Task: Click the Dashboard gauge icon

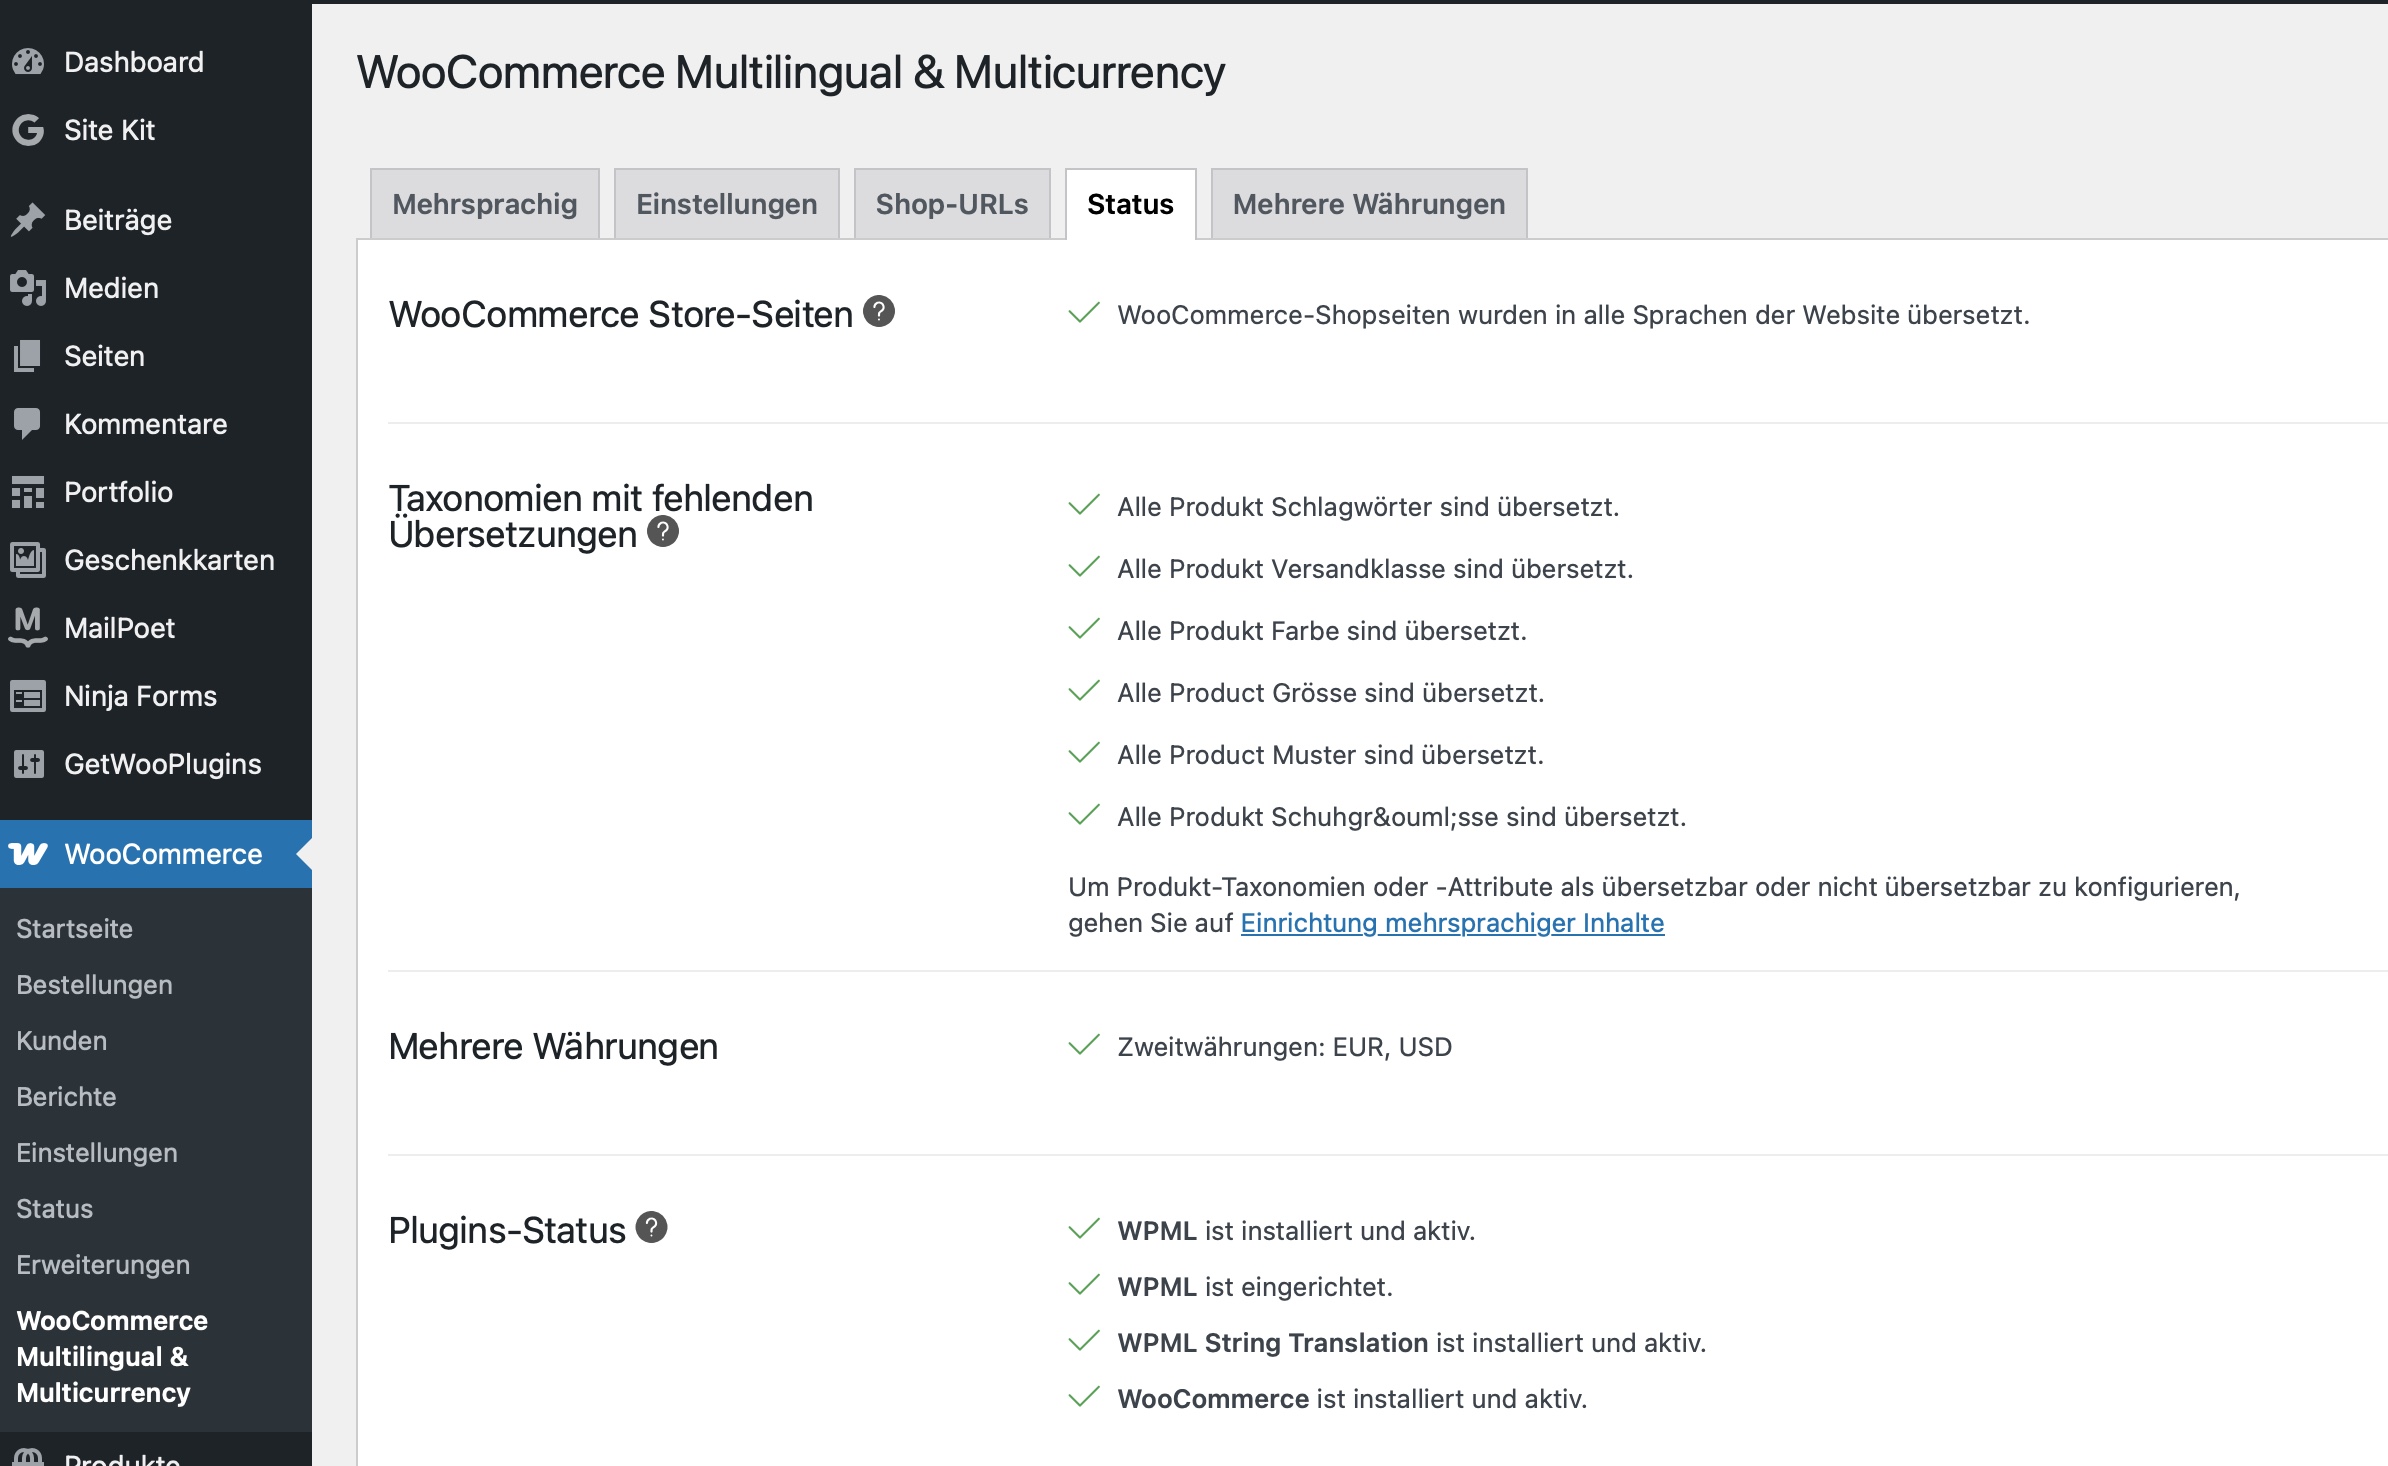Action: tap(28, 62)
